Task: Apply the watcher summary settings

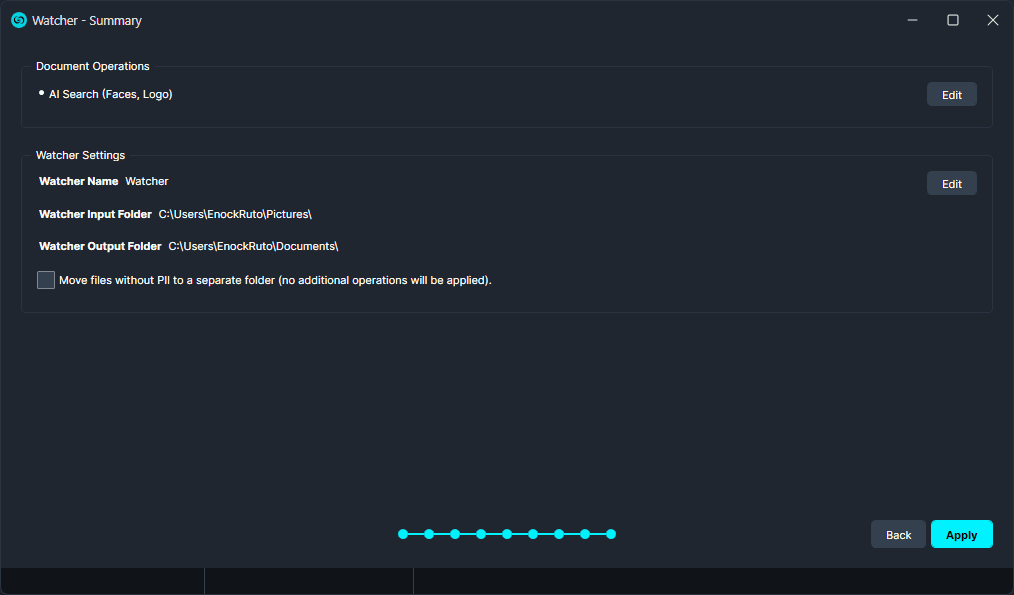Action: point(961,535)
